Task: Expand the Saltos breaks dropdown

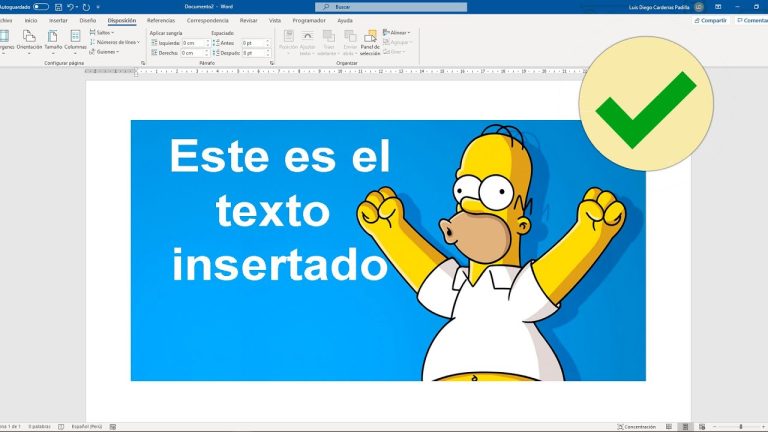Action: click(x=102, y=33)
